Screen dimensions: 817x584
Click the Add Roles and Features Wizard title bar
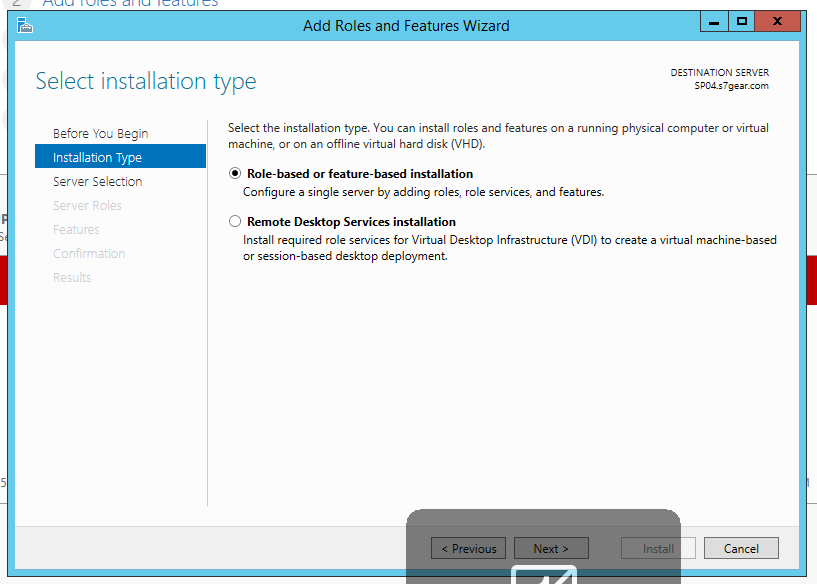pyautogui.click(x=406, y=26)
